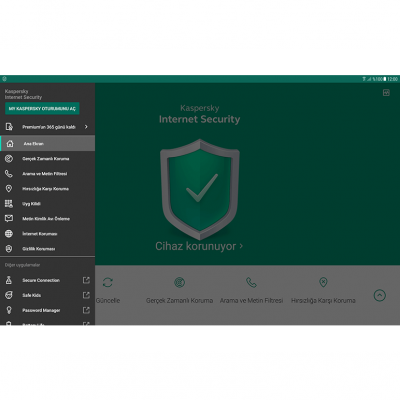Click the Gerçek Zamanlı Koruma label in bottom bar
Image resolution: width=400 pixels, height=400 pixels.
(179, 301)
